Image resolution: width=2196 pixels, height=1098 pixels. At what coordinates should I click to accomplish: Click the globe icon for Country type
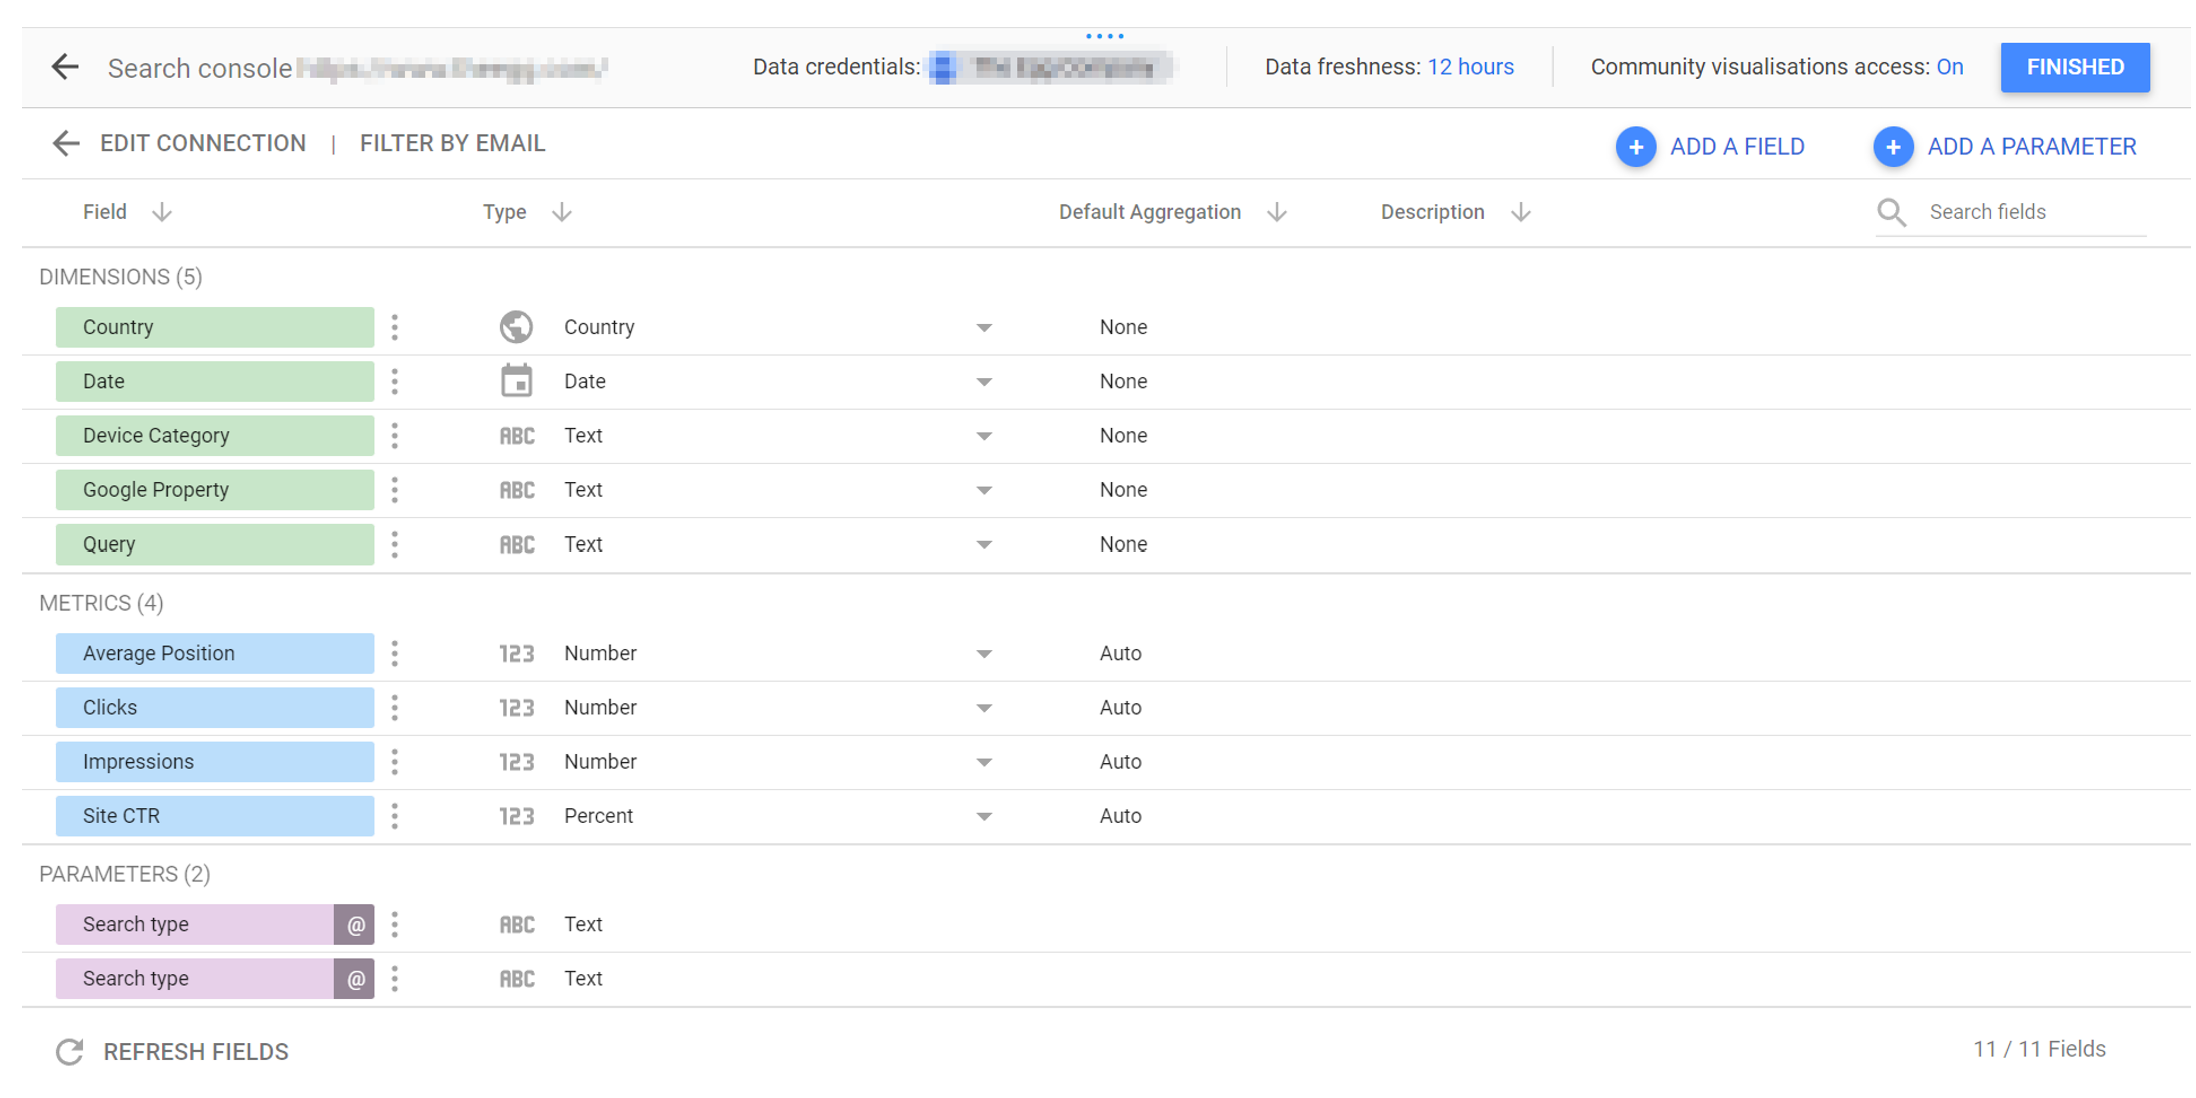pos(516,327)
